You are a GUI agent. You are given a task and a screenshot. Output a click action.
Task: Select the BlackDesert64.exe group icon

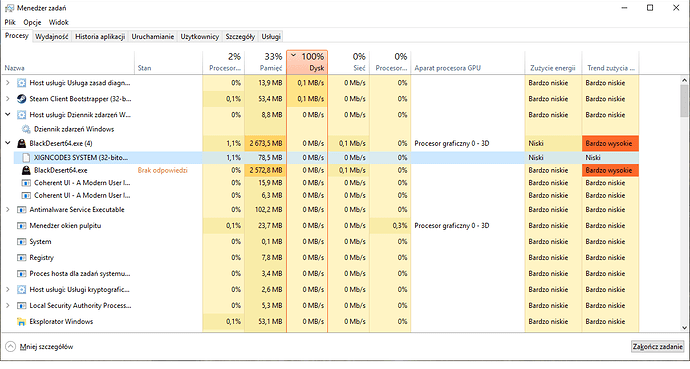tap(21, 143)
